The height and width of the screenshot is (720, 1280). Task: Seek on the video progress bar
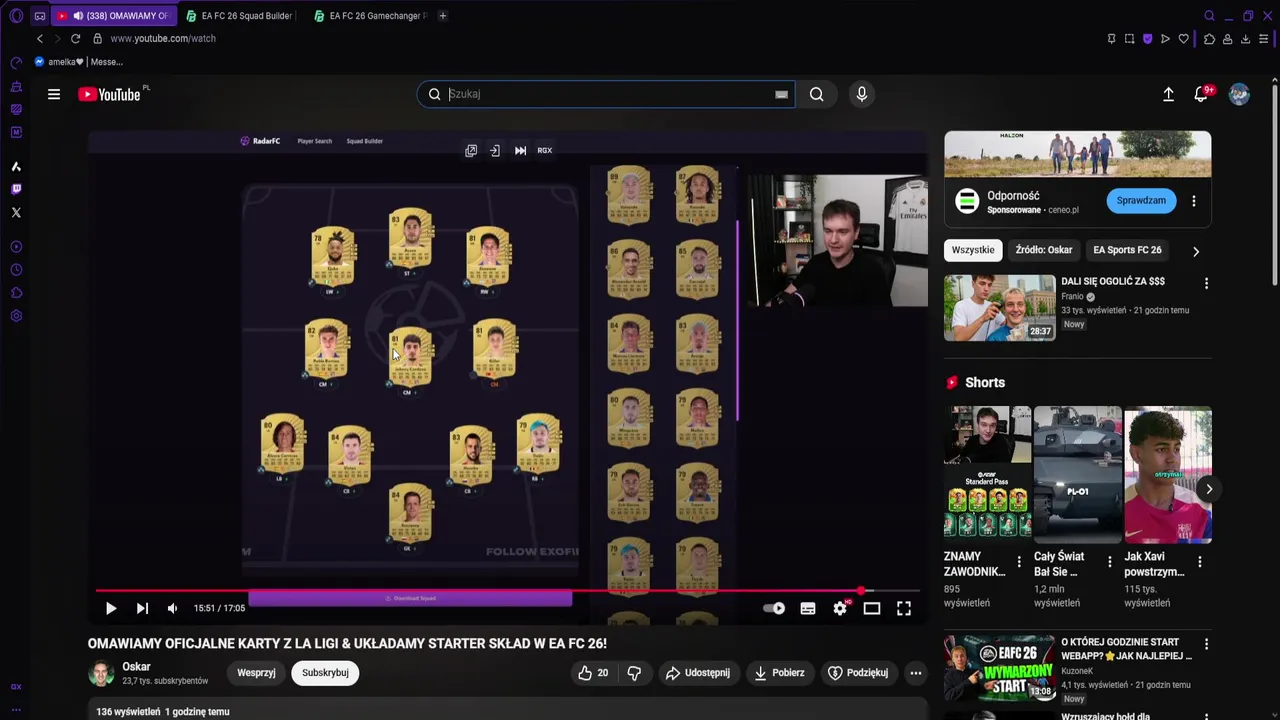click(507, 591)
